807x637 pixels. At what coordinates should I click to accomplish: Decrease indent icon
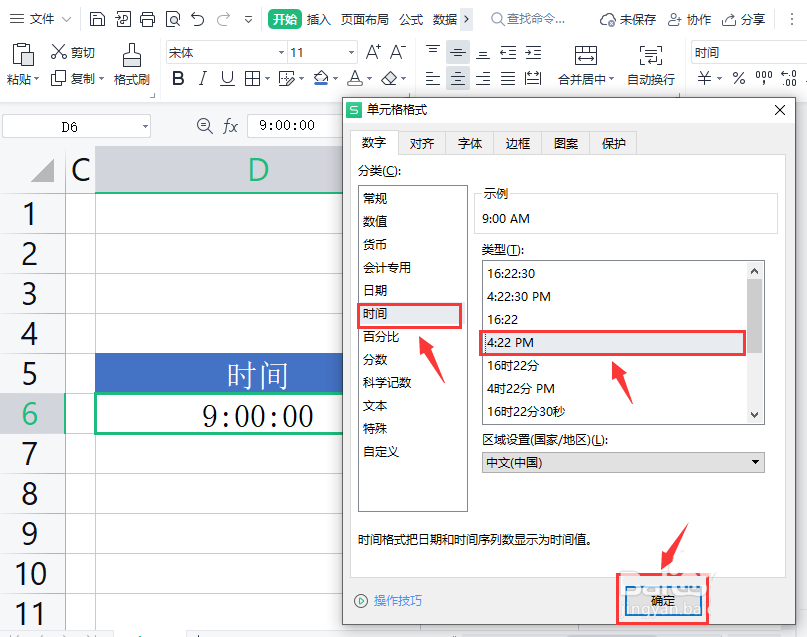pos(508,52)
